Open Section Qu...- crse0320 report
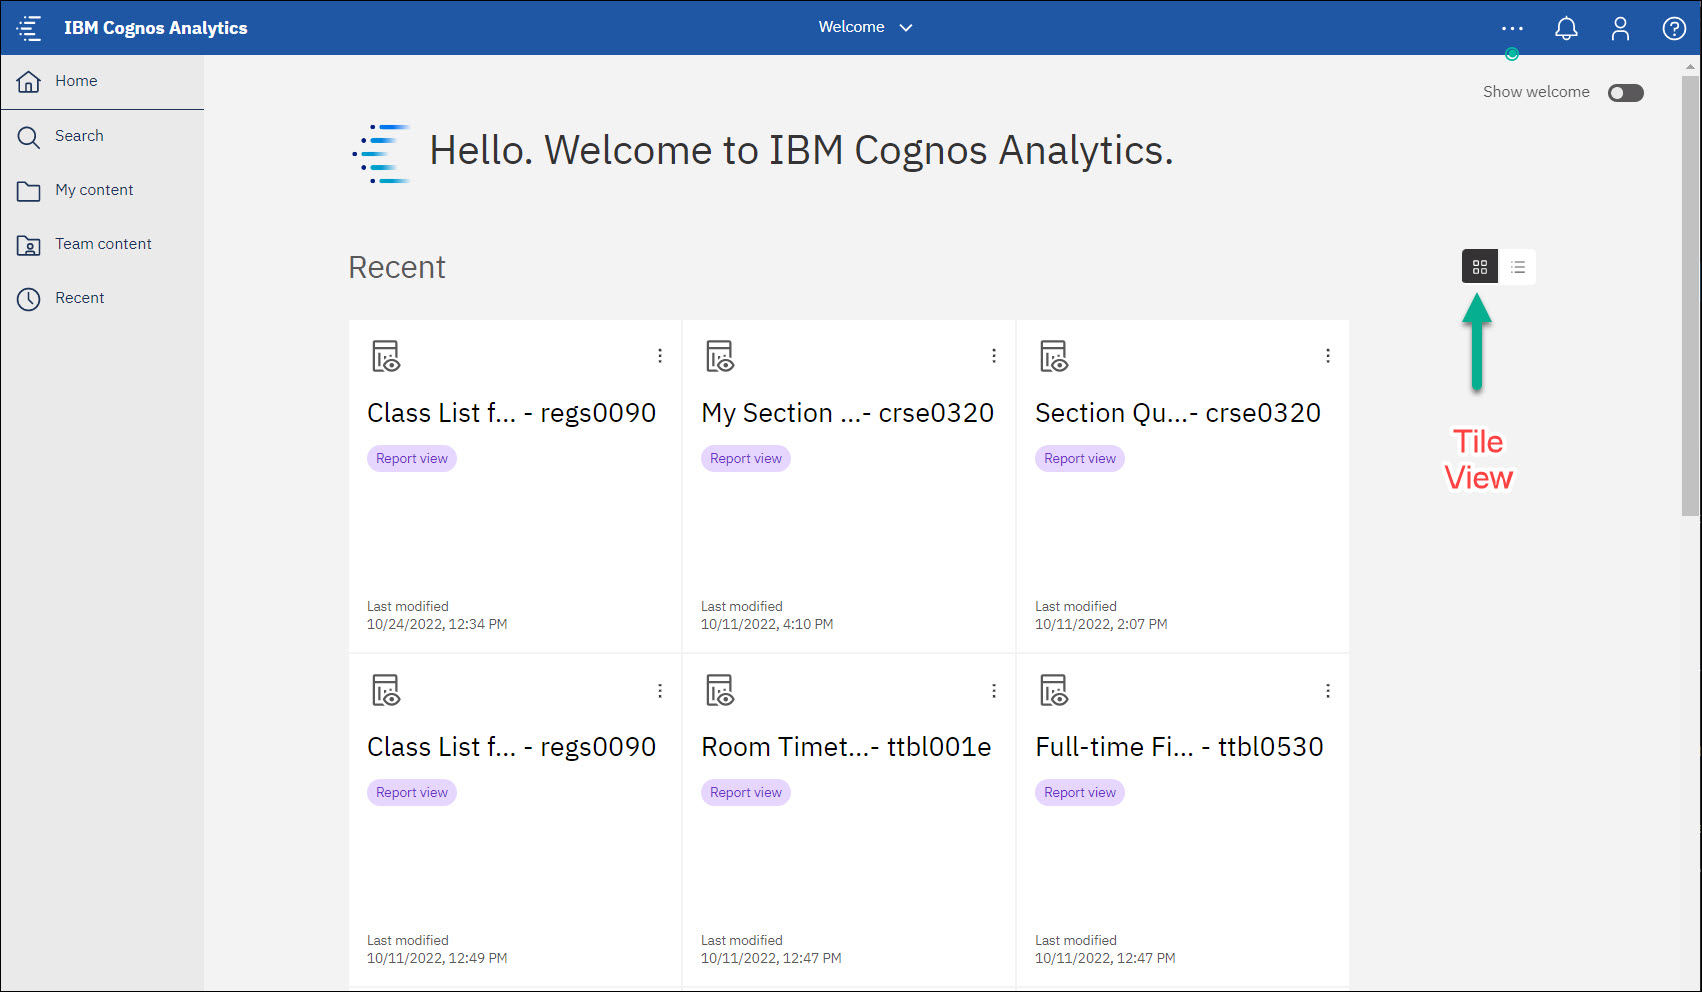 1178,413
